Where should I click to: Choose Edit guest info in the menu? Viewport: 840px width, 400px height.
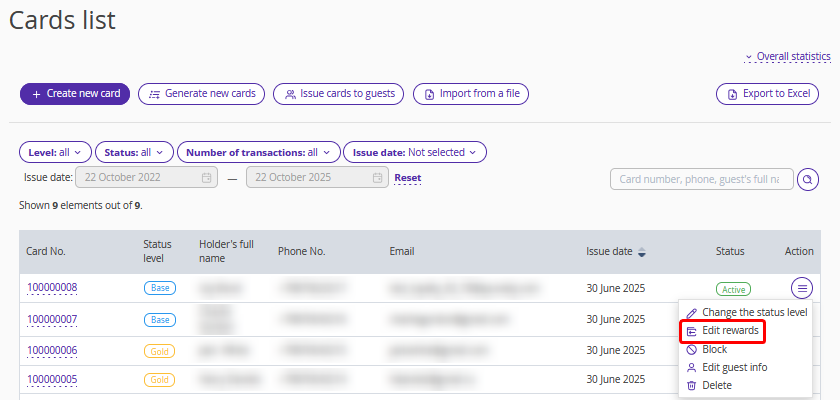click(x=734, y=367)
